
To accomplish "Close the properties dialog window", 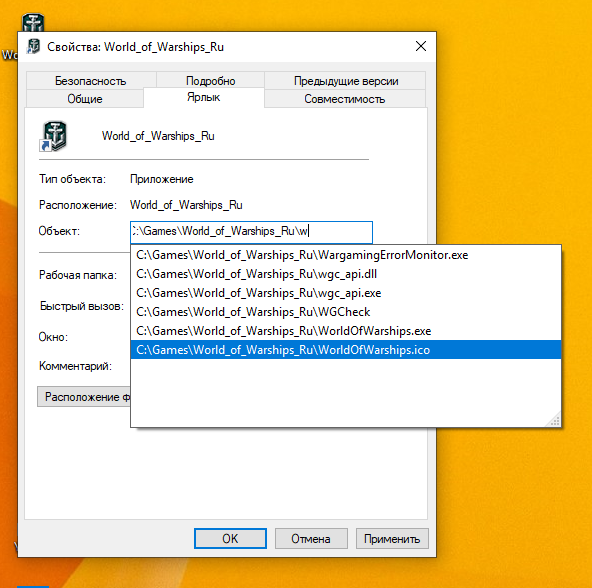I will pos(421,46).
